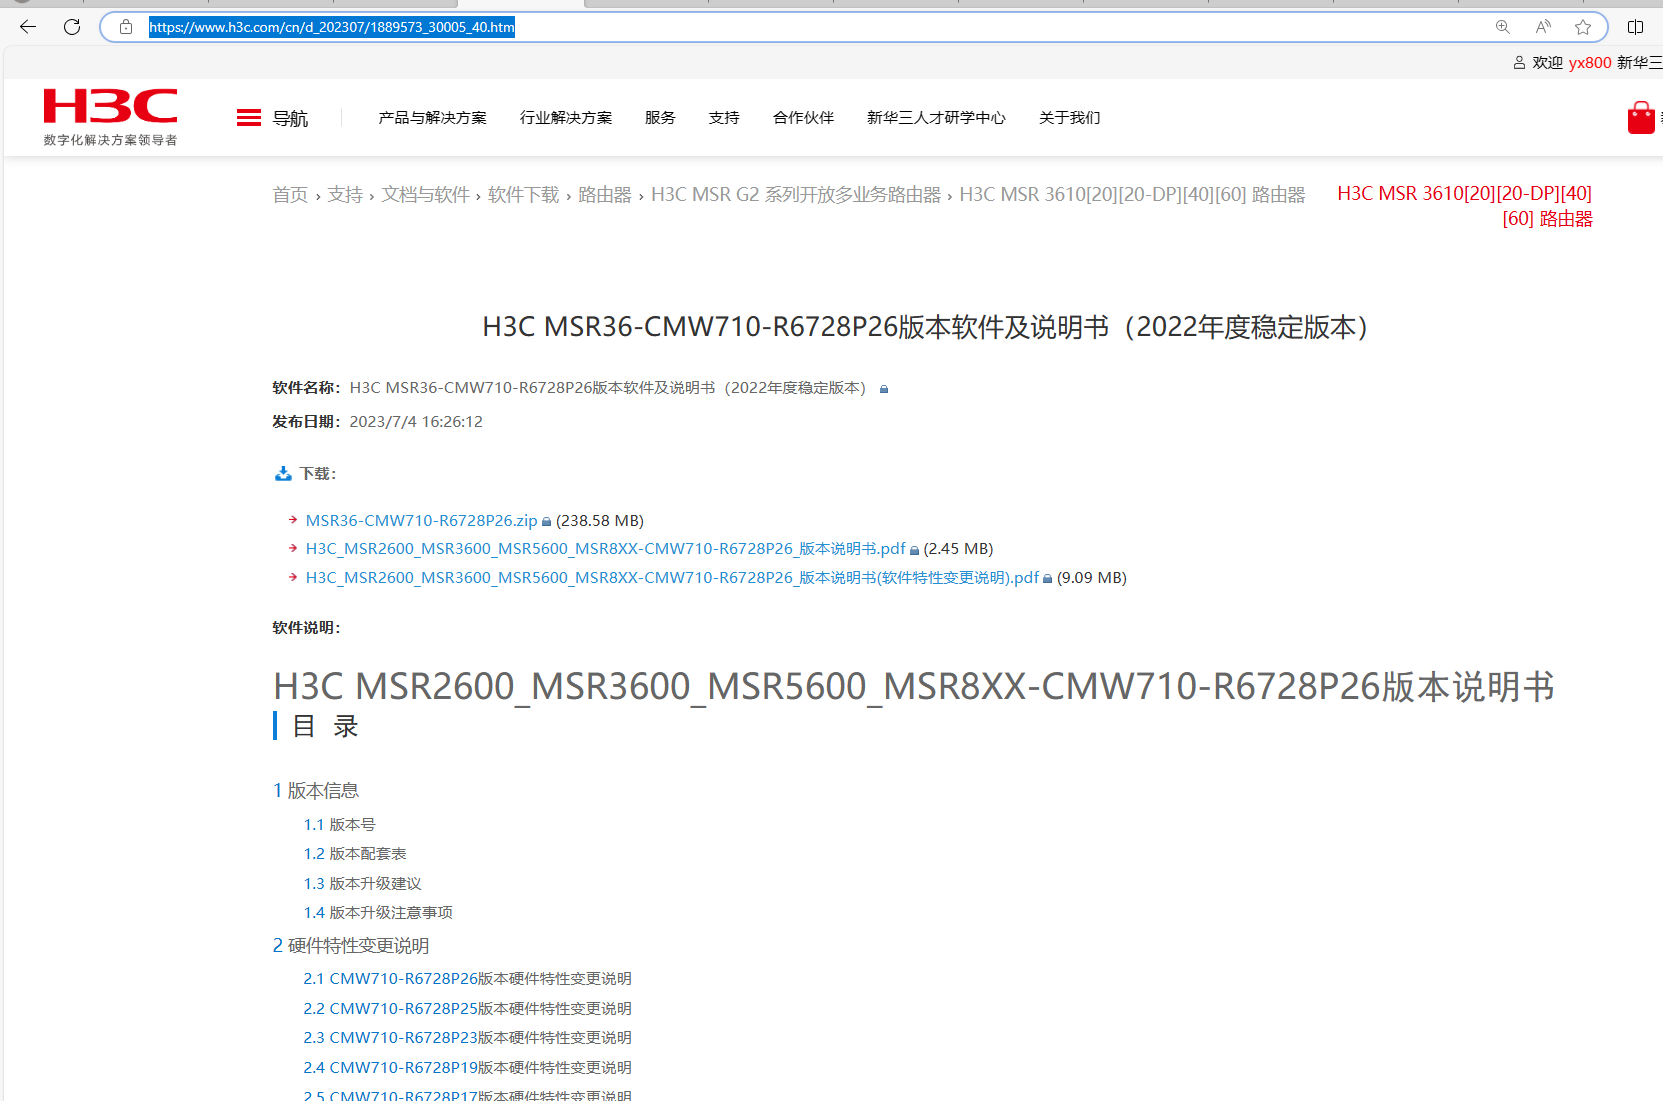
Task: Go to 支持 in the breadcrumb
Action: pyautogui.click(x=345, y=195)
